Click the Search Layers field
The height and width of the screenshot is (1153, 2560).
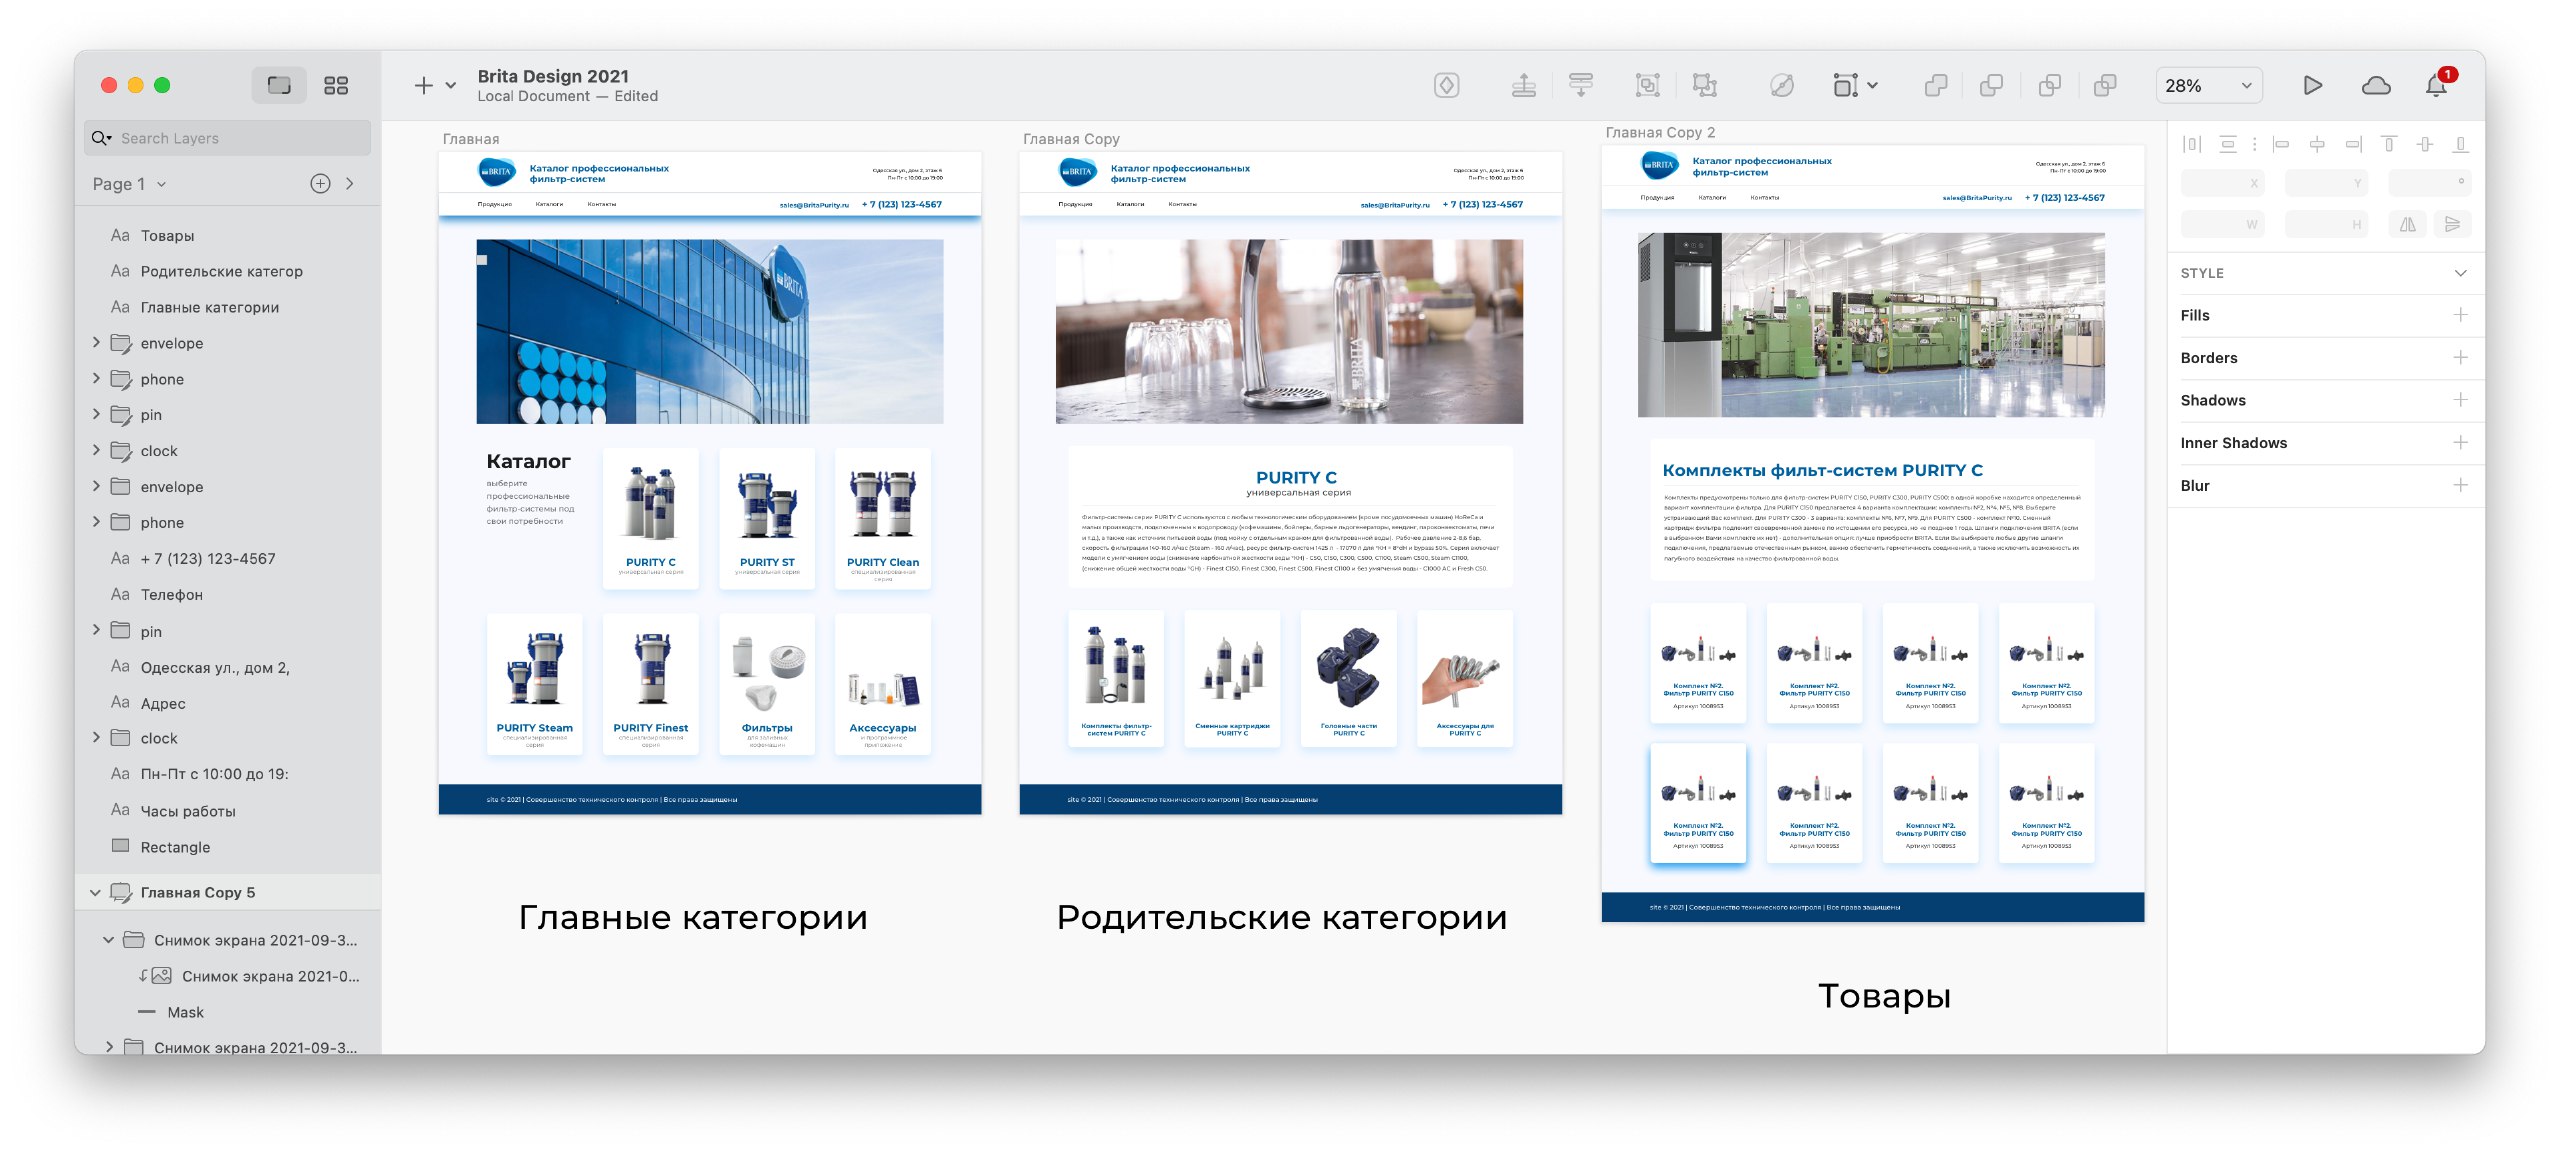(228, 138)
